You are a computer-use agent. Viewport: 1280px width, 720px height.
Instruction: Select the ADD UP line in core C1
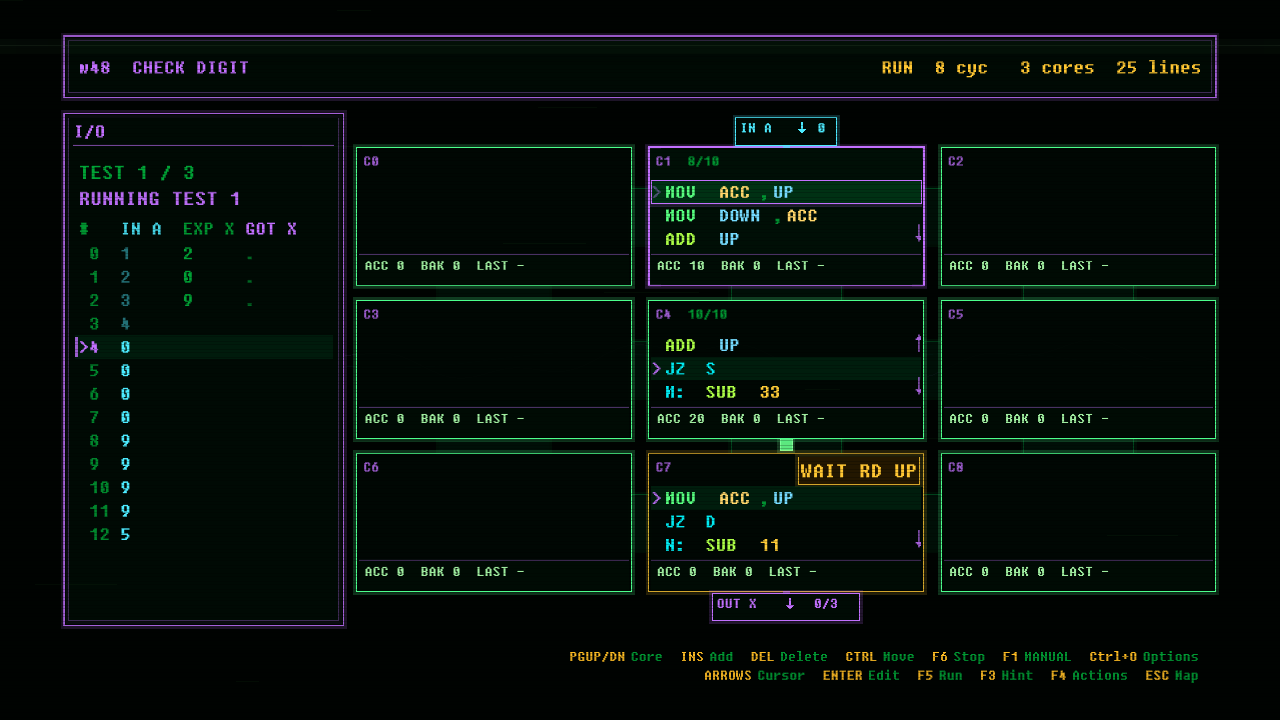[x=786, y=239]
